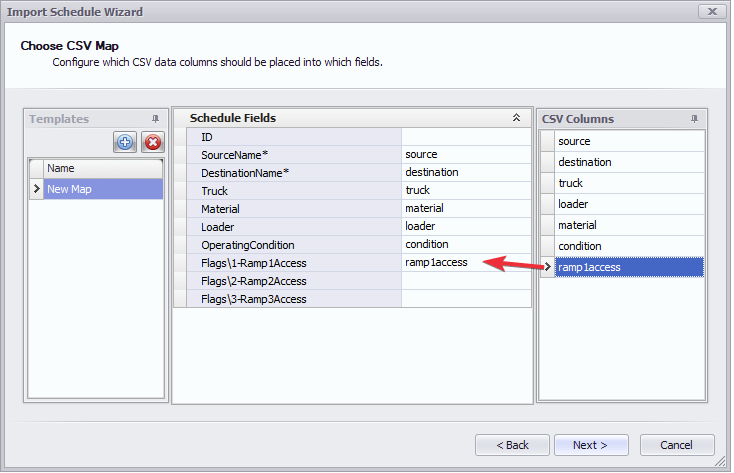Choose the loader CSV column

coord(629,204)
